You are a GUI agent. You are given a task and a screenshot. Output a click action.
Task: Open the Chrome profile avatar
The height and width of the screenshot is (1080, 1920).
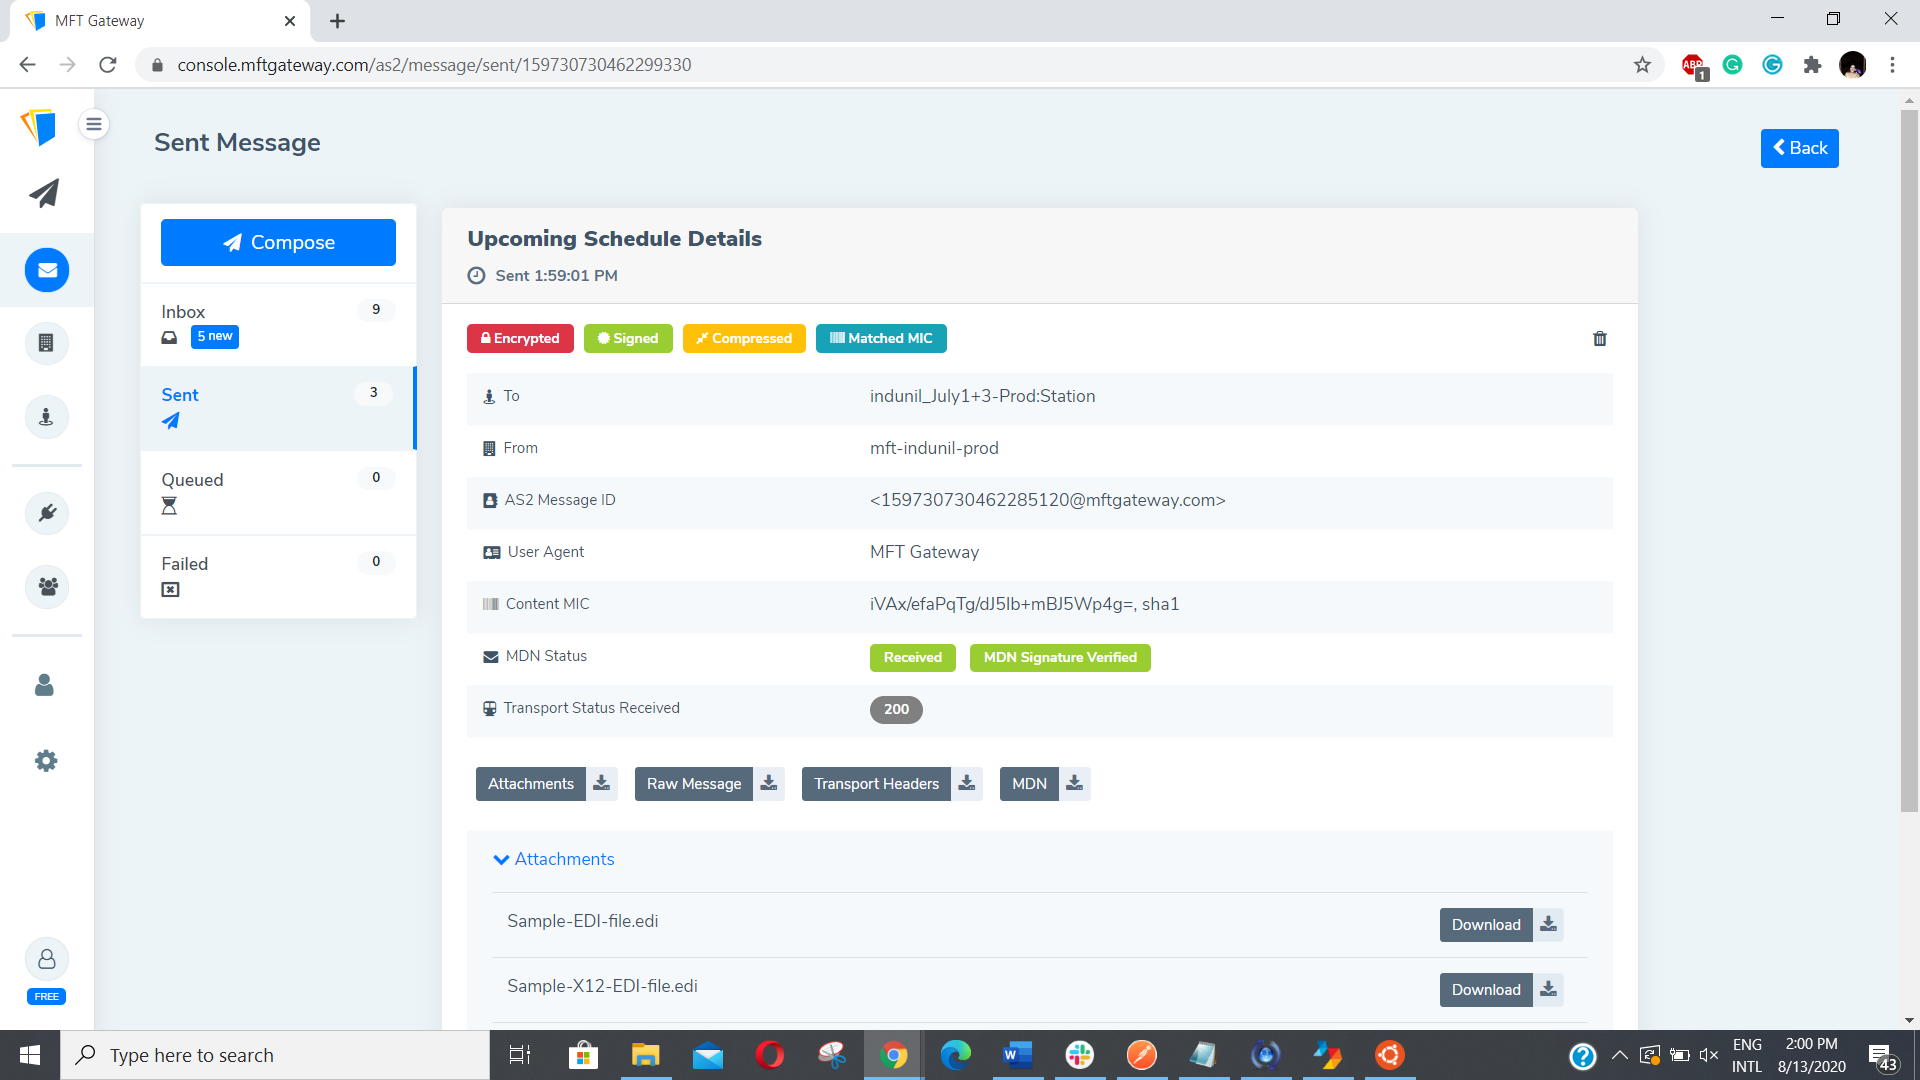tap(1852, 65)
